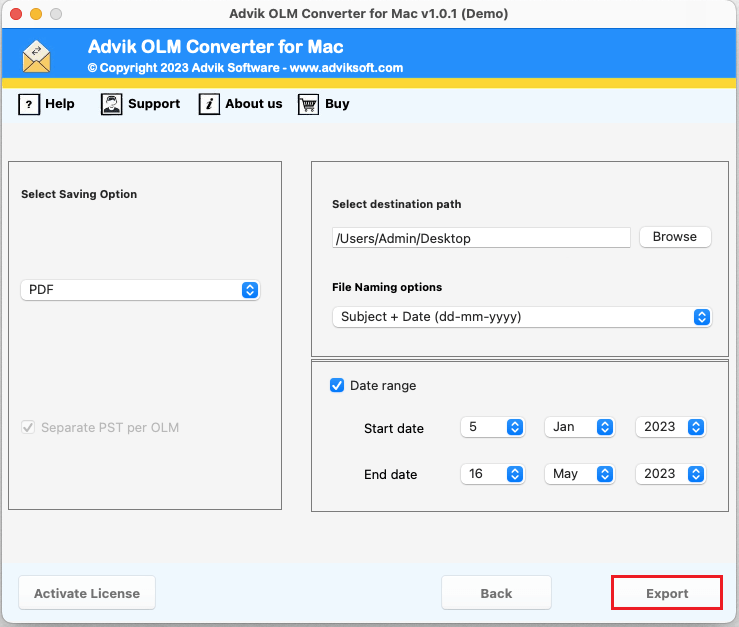Click the destination path input field
Image resolution: width=739 pixels, height=627 pixels.
point(481,238)
